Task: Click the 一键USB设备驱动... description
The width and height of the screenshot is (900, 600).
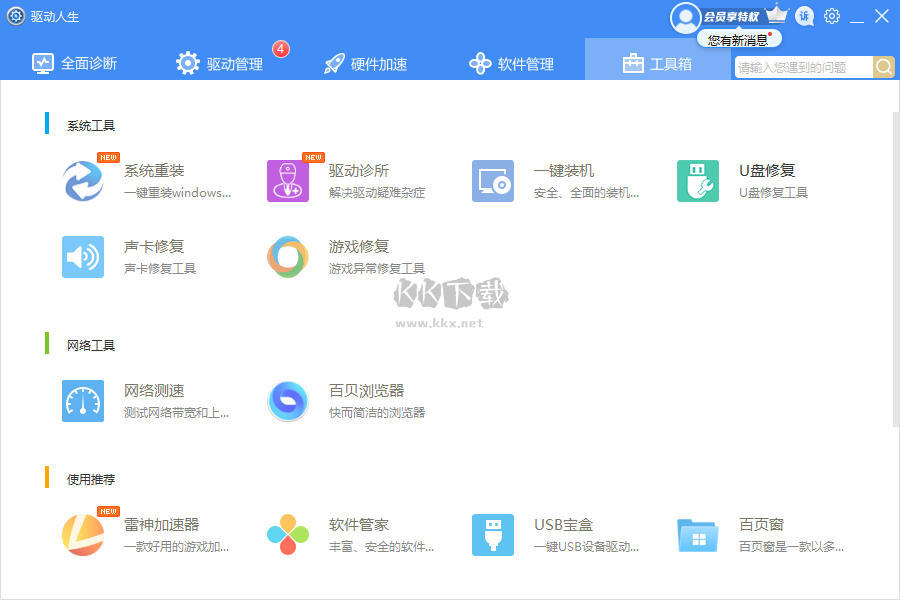Action: [586, 547]
